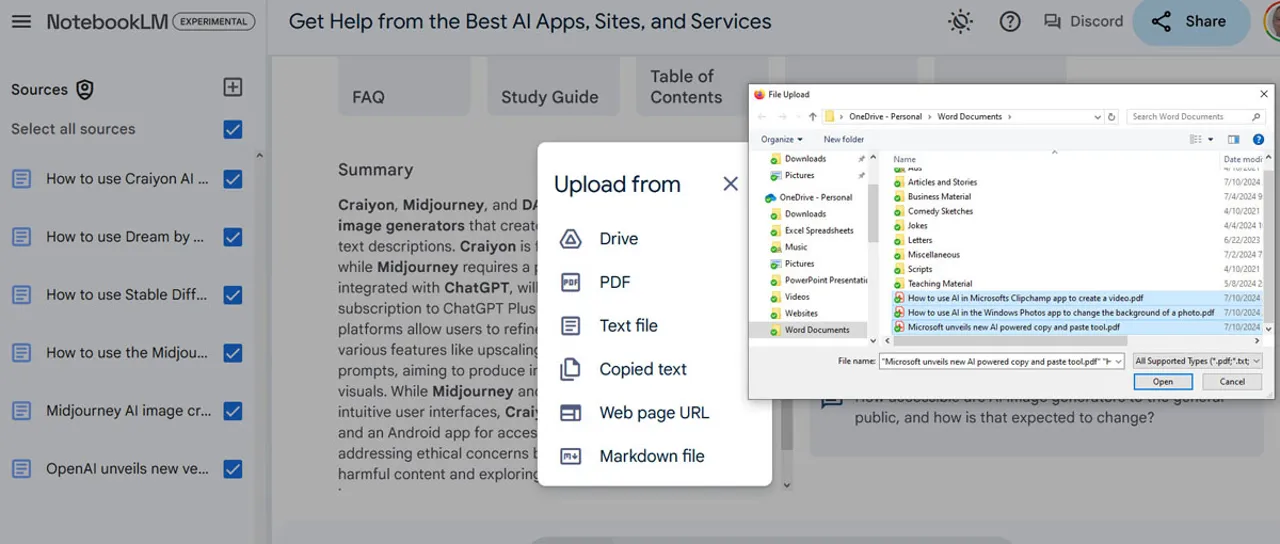The height and width of the screenshot is (544, 1280).
Task: Click the Share button
Action: click(x=1190, y=21)
